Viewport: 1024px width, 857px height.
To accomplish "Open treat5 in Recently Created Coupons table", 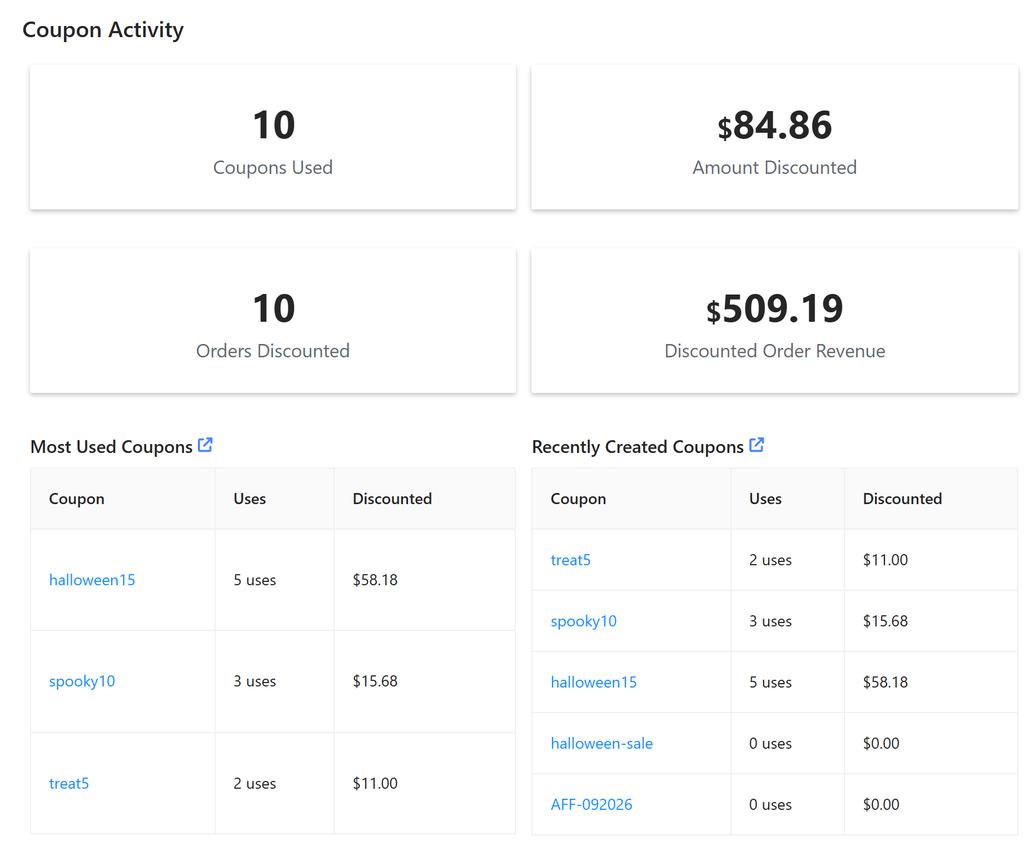I will click(x=571, y=560).
